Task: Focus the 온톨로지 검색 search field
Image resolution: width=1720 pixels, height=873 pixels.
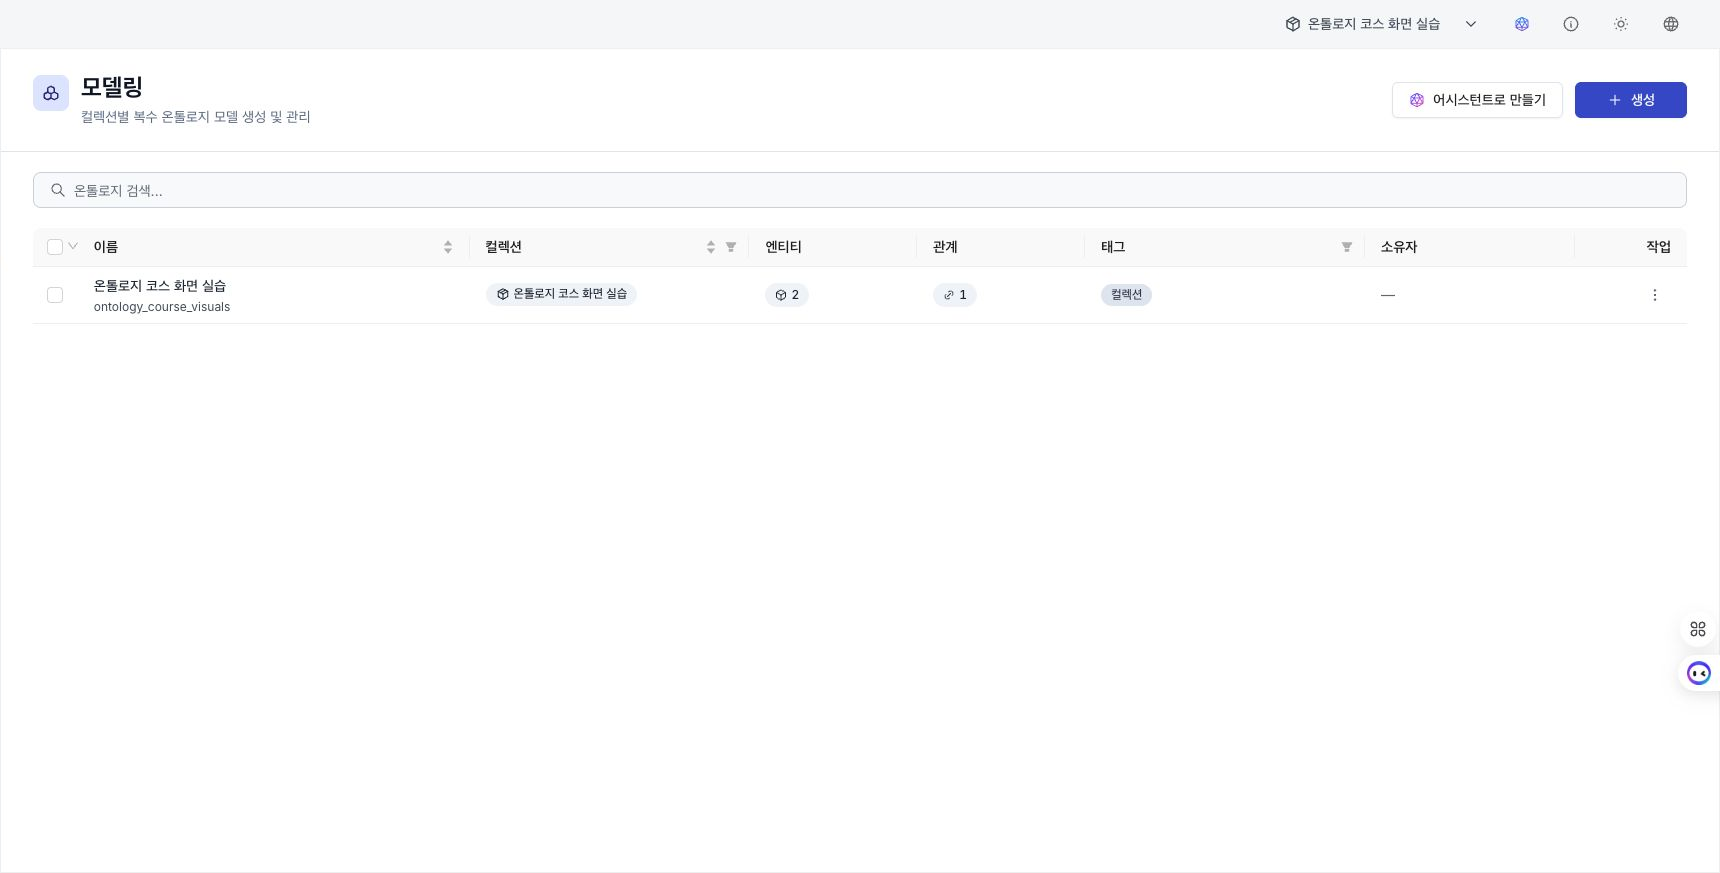Action: tap(860, 190)
